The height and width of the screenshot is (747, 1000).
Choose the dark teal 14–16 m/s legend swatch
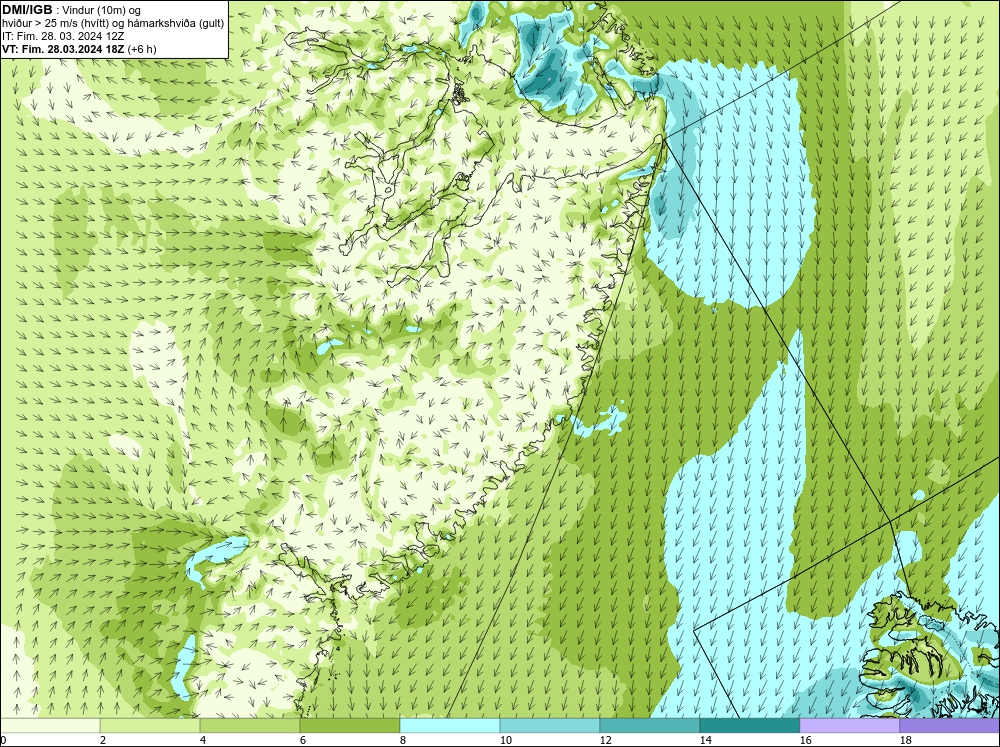[x=750, y=725]
